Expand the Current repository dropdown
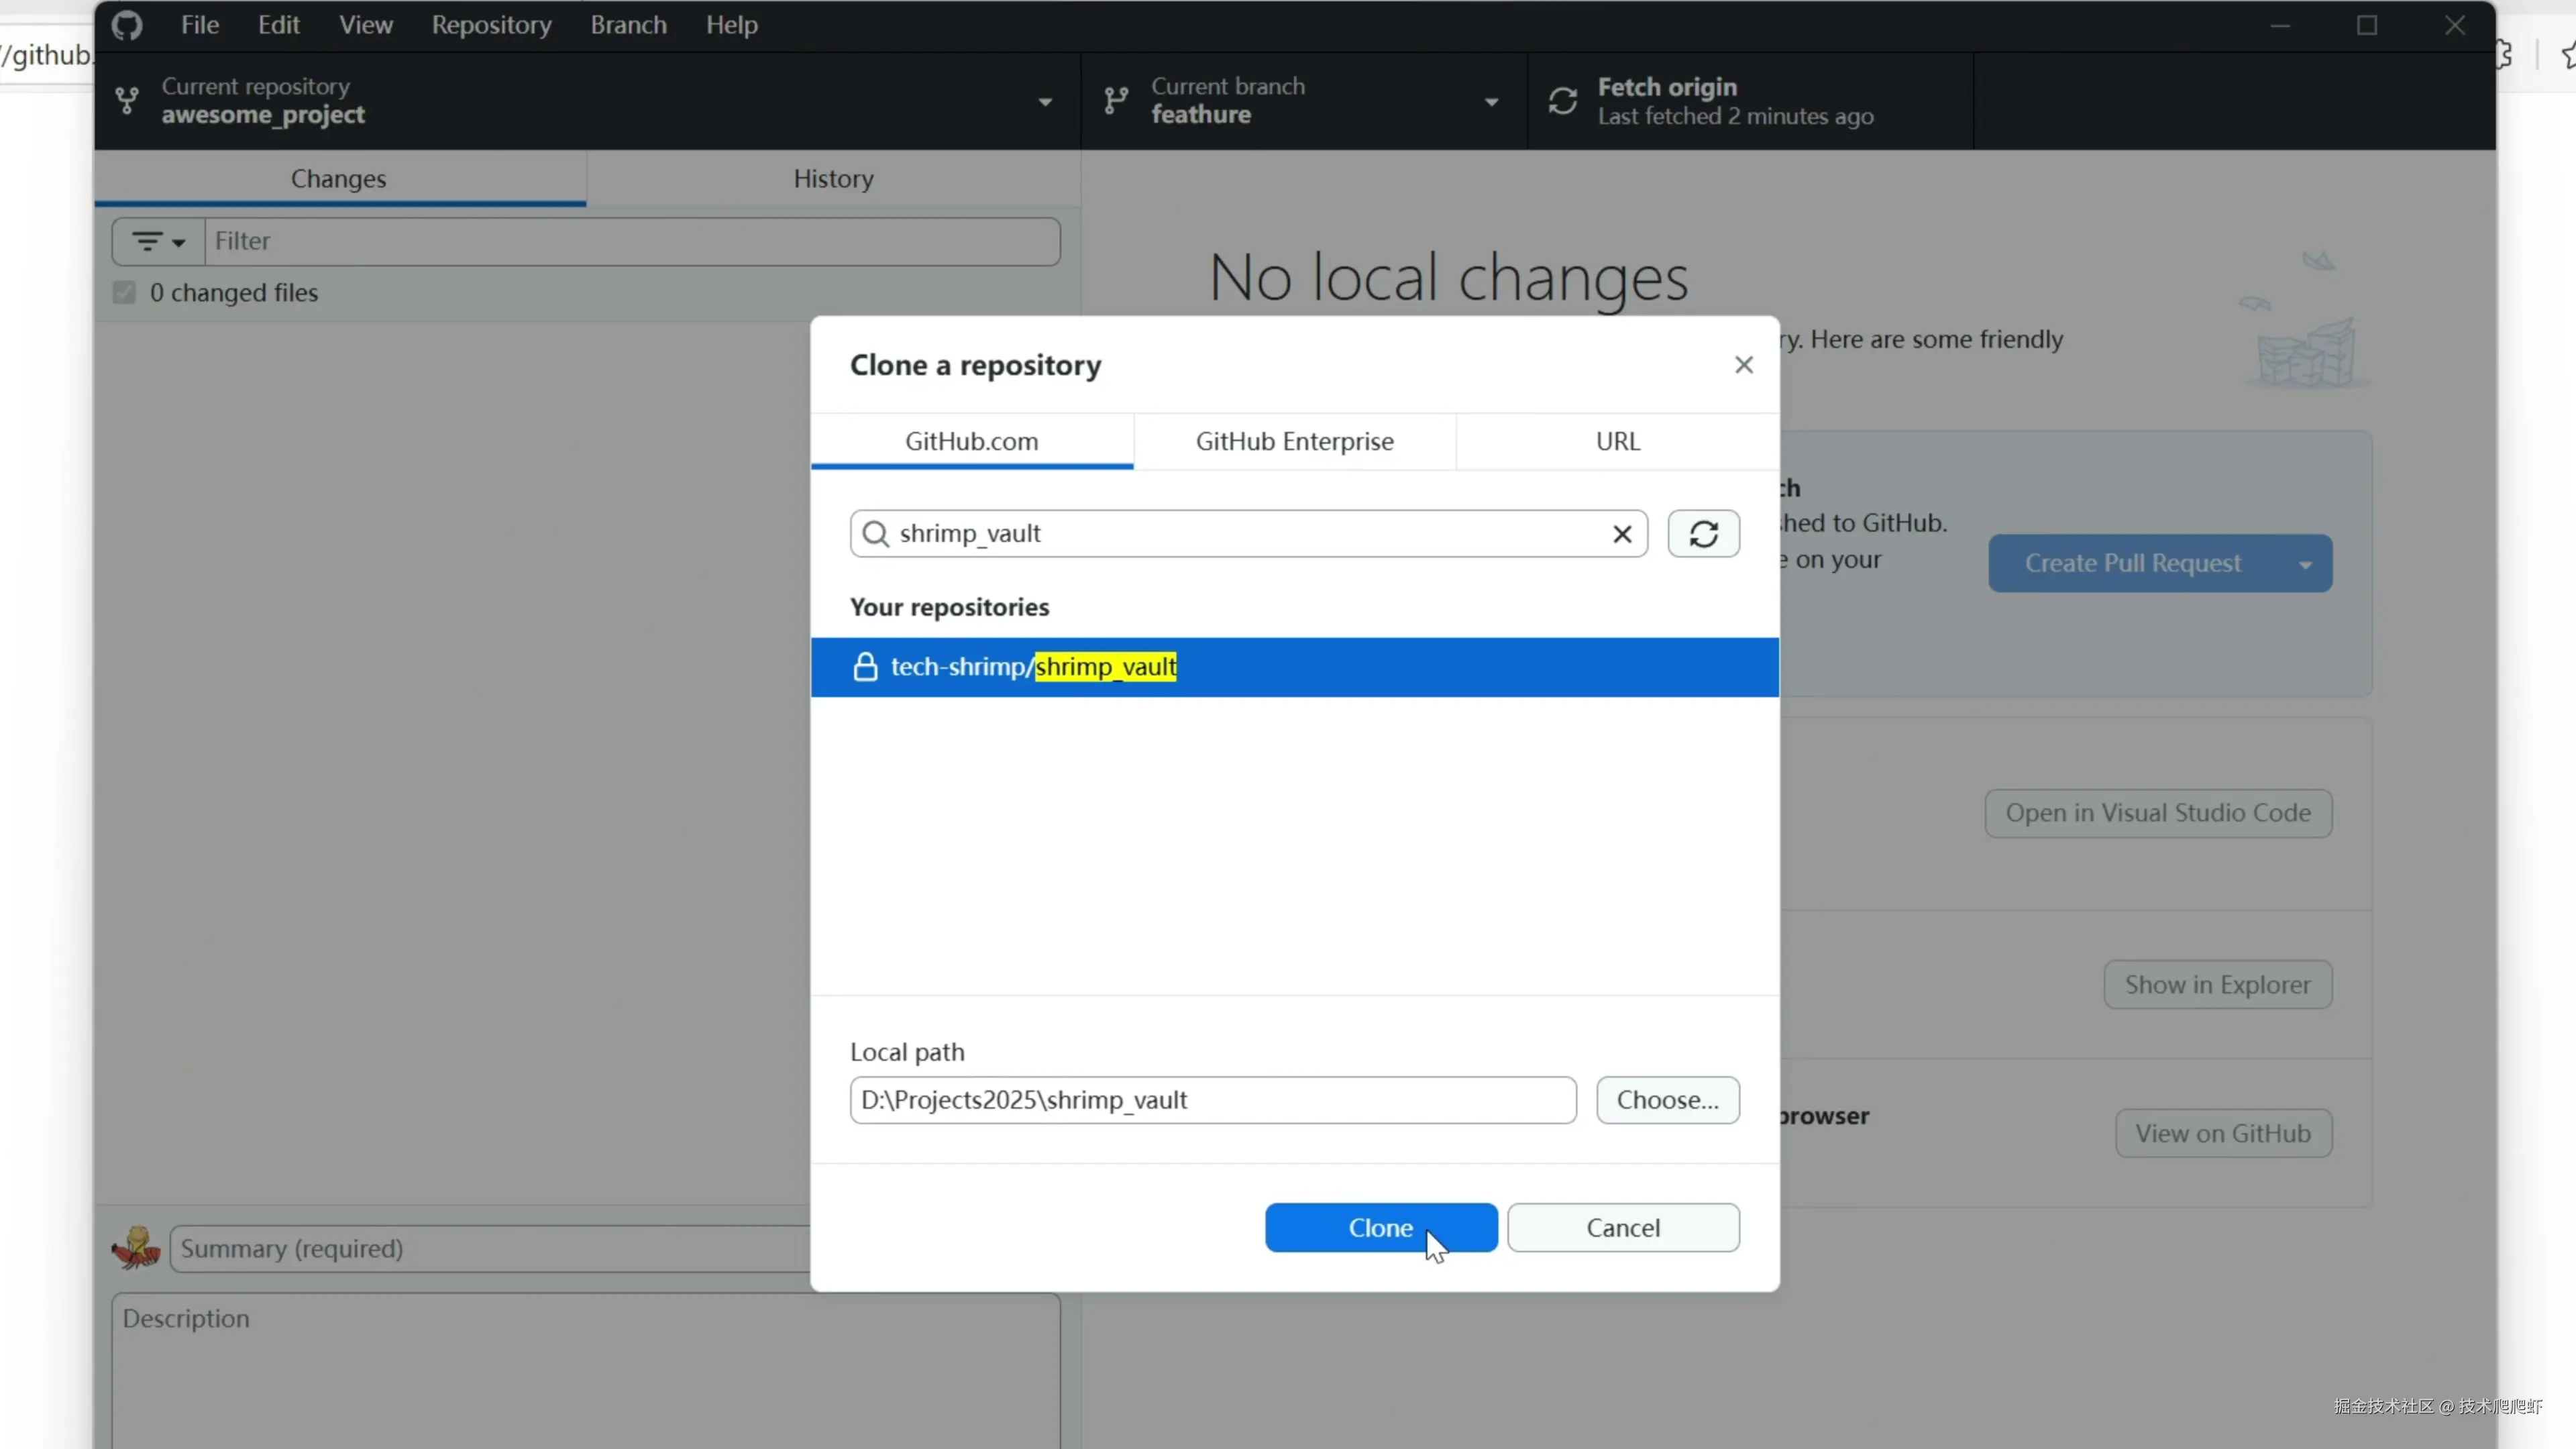2576x1449 pixels. pos(1045,102)
